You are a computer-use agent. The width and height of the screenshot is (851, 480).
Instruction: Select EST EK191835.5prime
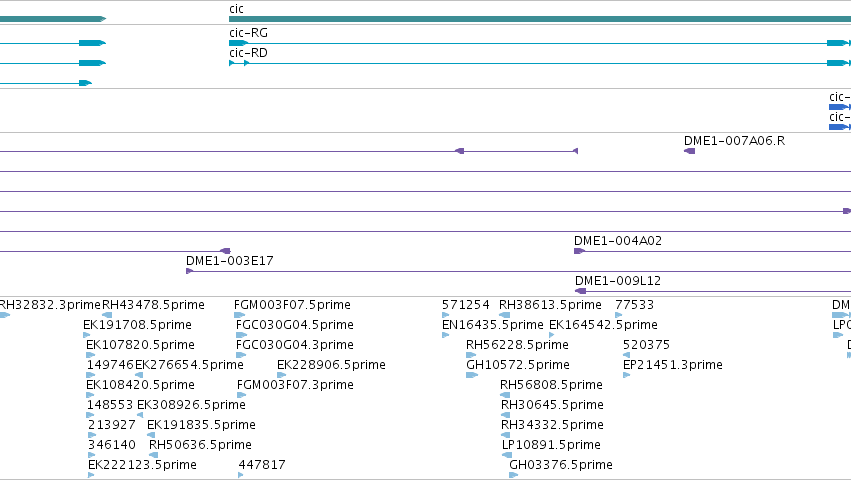201,425
